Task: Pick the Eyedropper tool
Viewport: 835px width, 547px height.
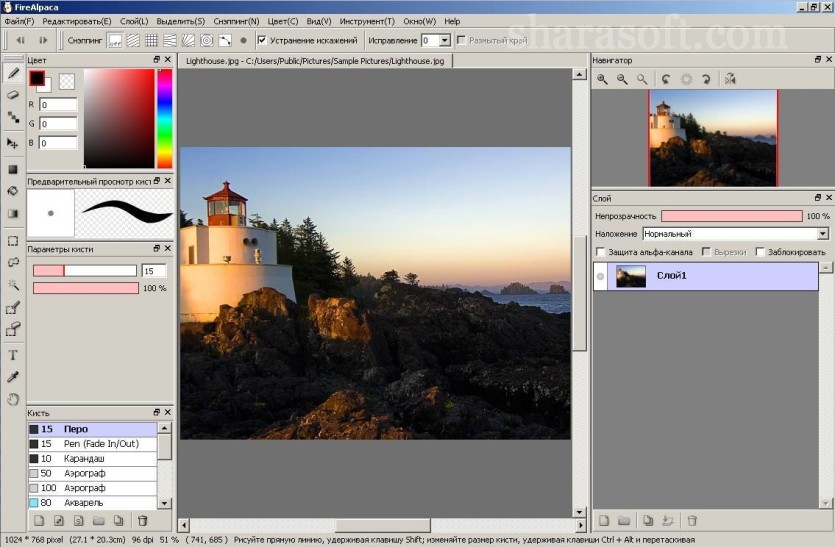Action: point(13,377)
